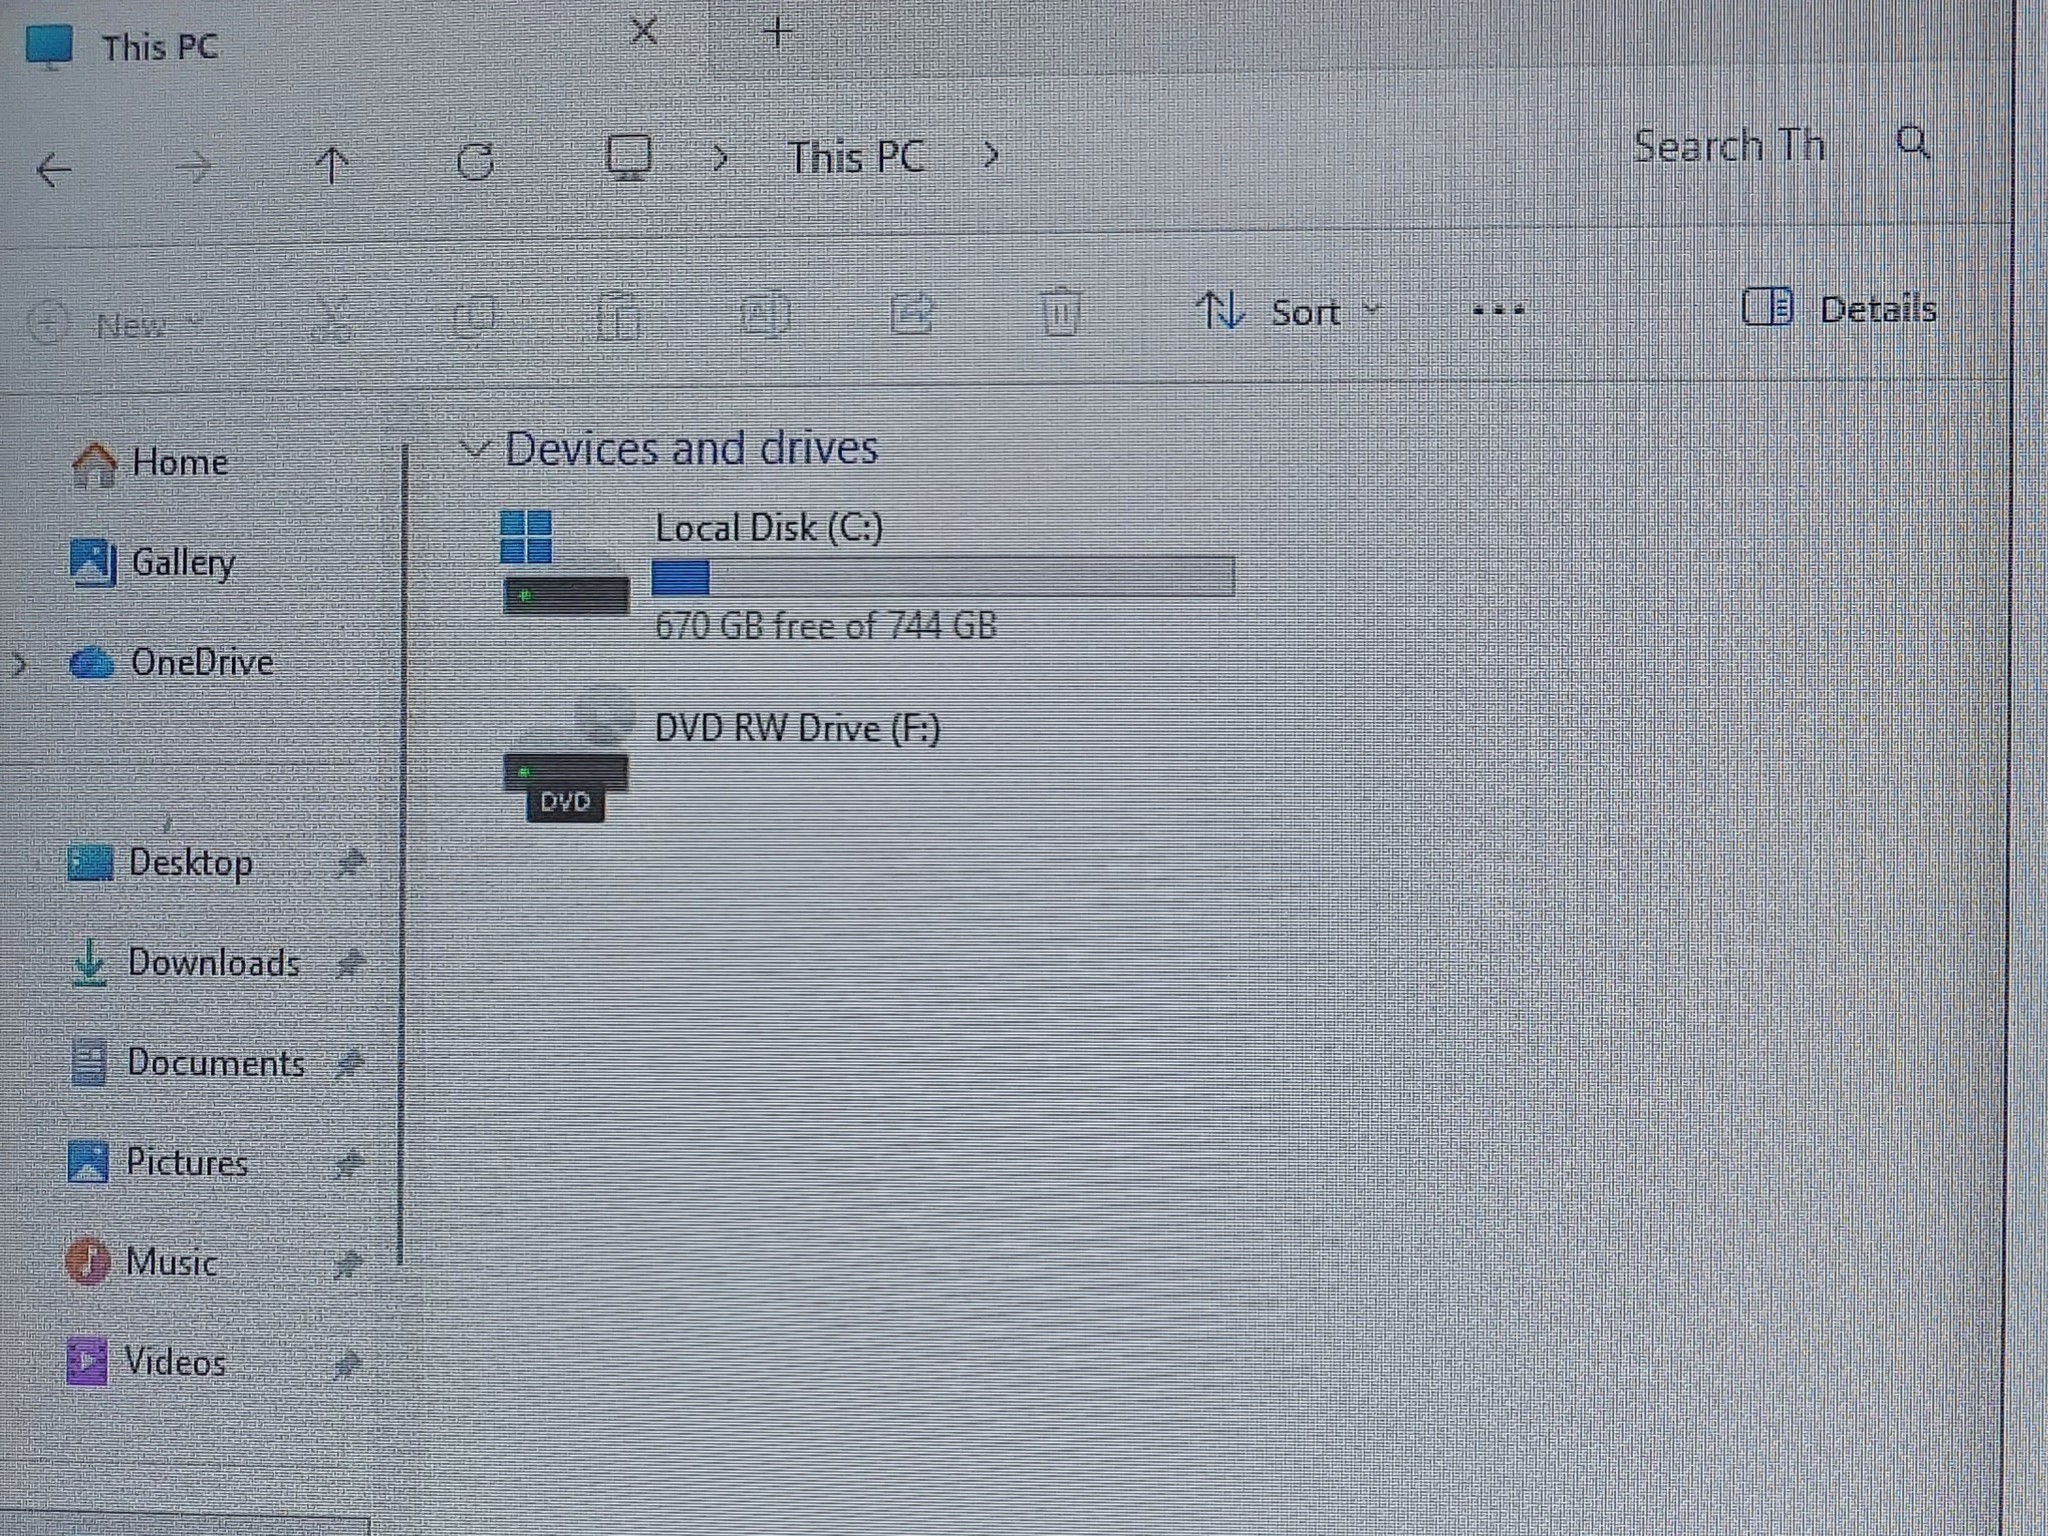This screenshot has width=2048, height=1536.
Task: Unpin Desktop using its pin icon
Action: (349, 863)
